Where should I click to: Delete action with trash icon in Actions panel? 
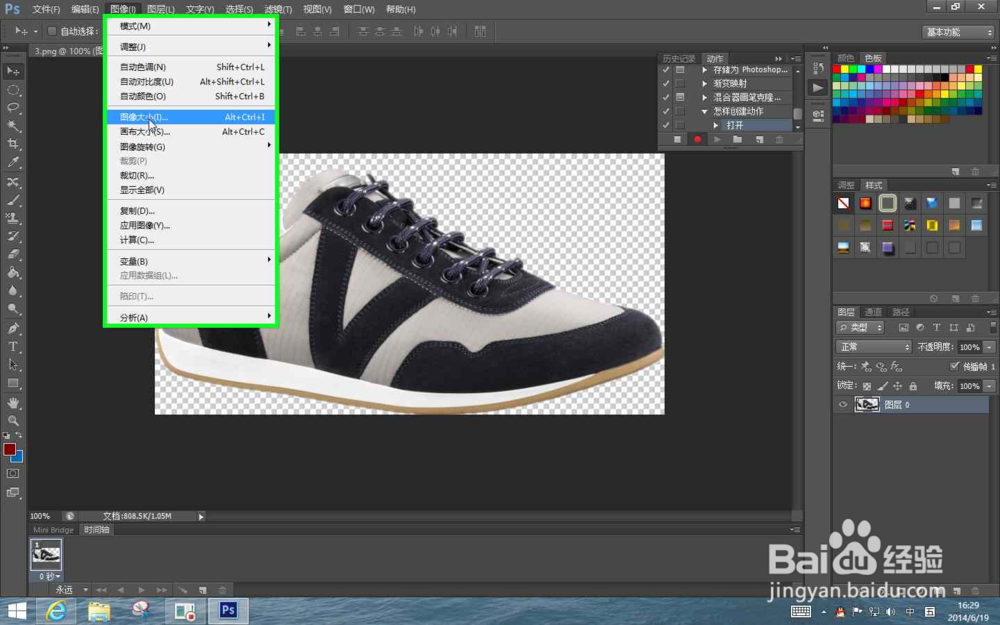pos(779,139)
